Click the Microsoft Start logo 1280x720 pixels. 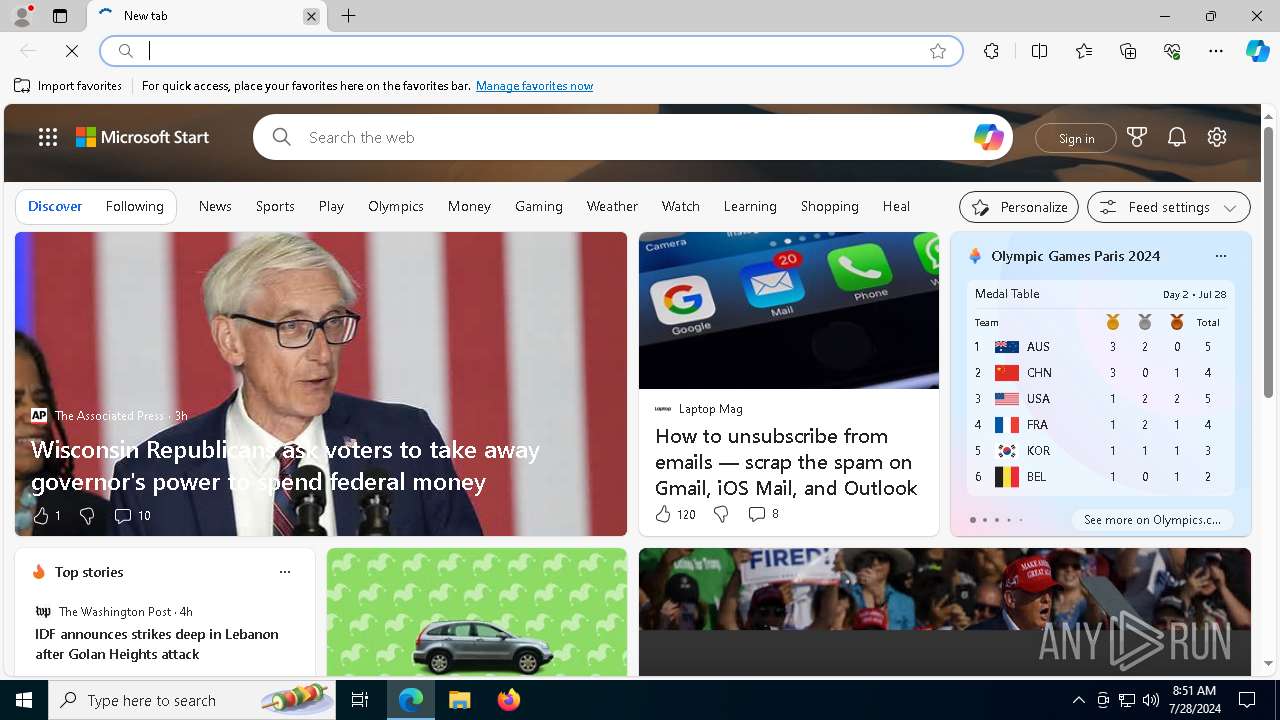click(142, 137)
